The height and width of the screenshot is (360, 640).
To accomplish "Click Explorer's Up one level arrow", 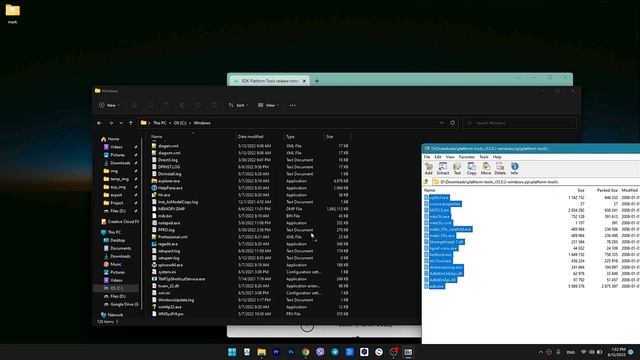I will 131,123.
